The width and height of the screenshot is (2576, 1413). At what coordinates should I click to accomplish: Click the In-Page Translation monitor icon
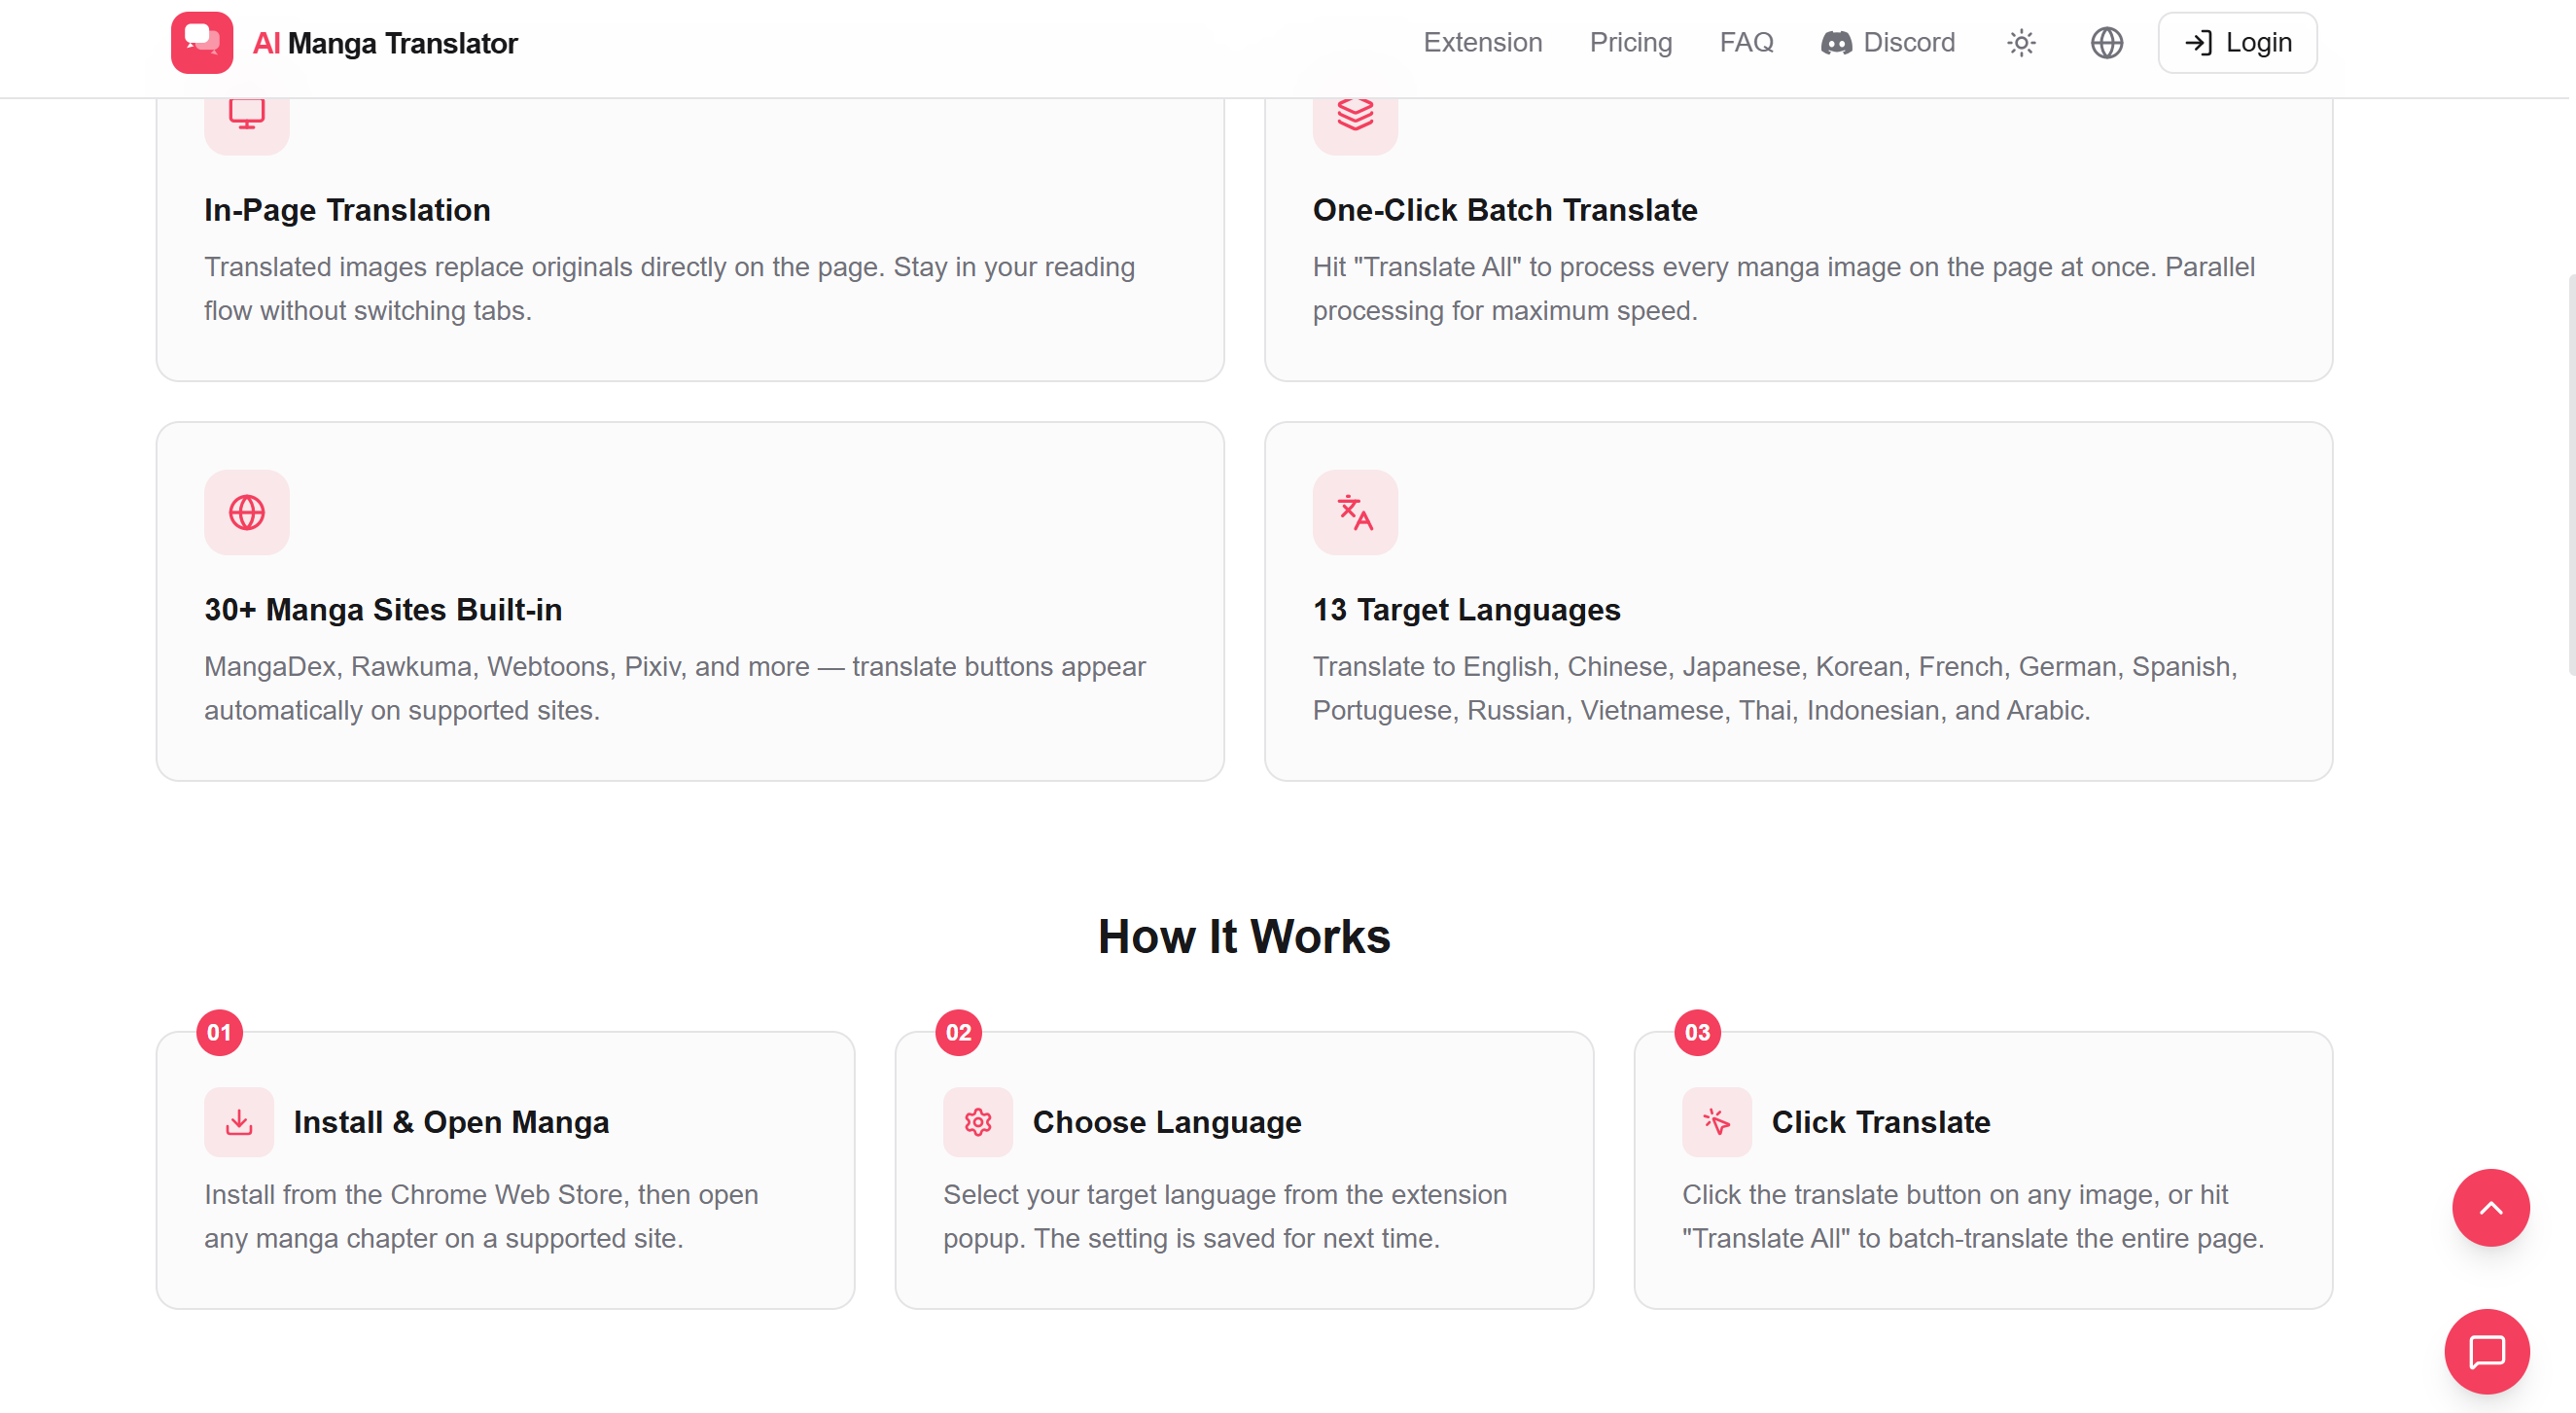click(246, 115)
